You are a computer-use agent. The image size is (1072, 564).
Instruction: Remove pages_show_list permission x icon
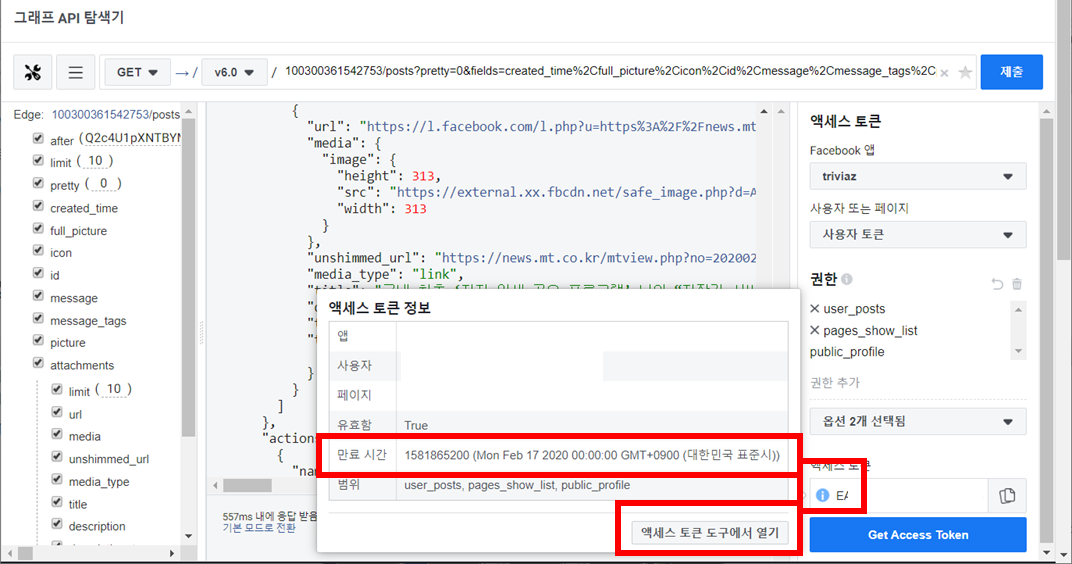(814, 330)
